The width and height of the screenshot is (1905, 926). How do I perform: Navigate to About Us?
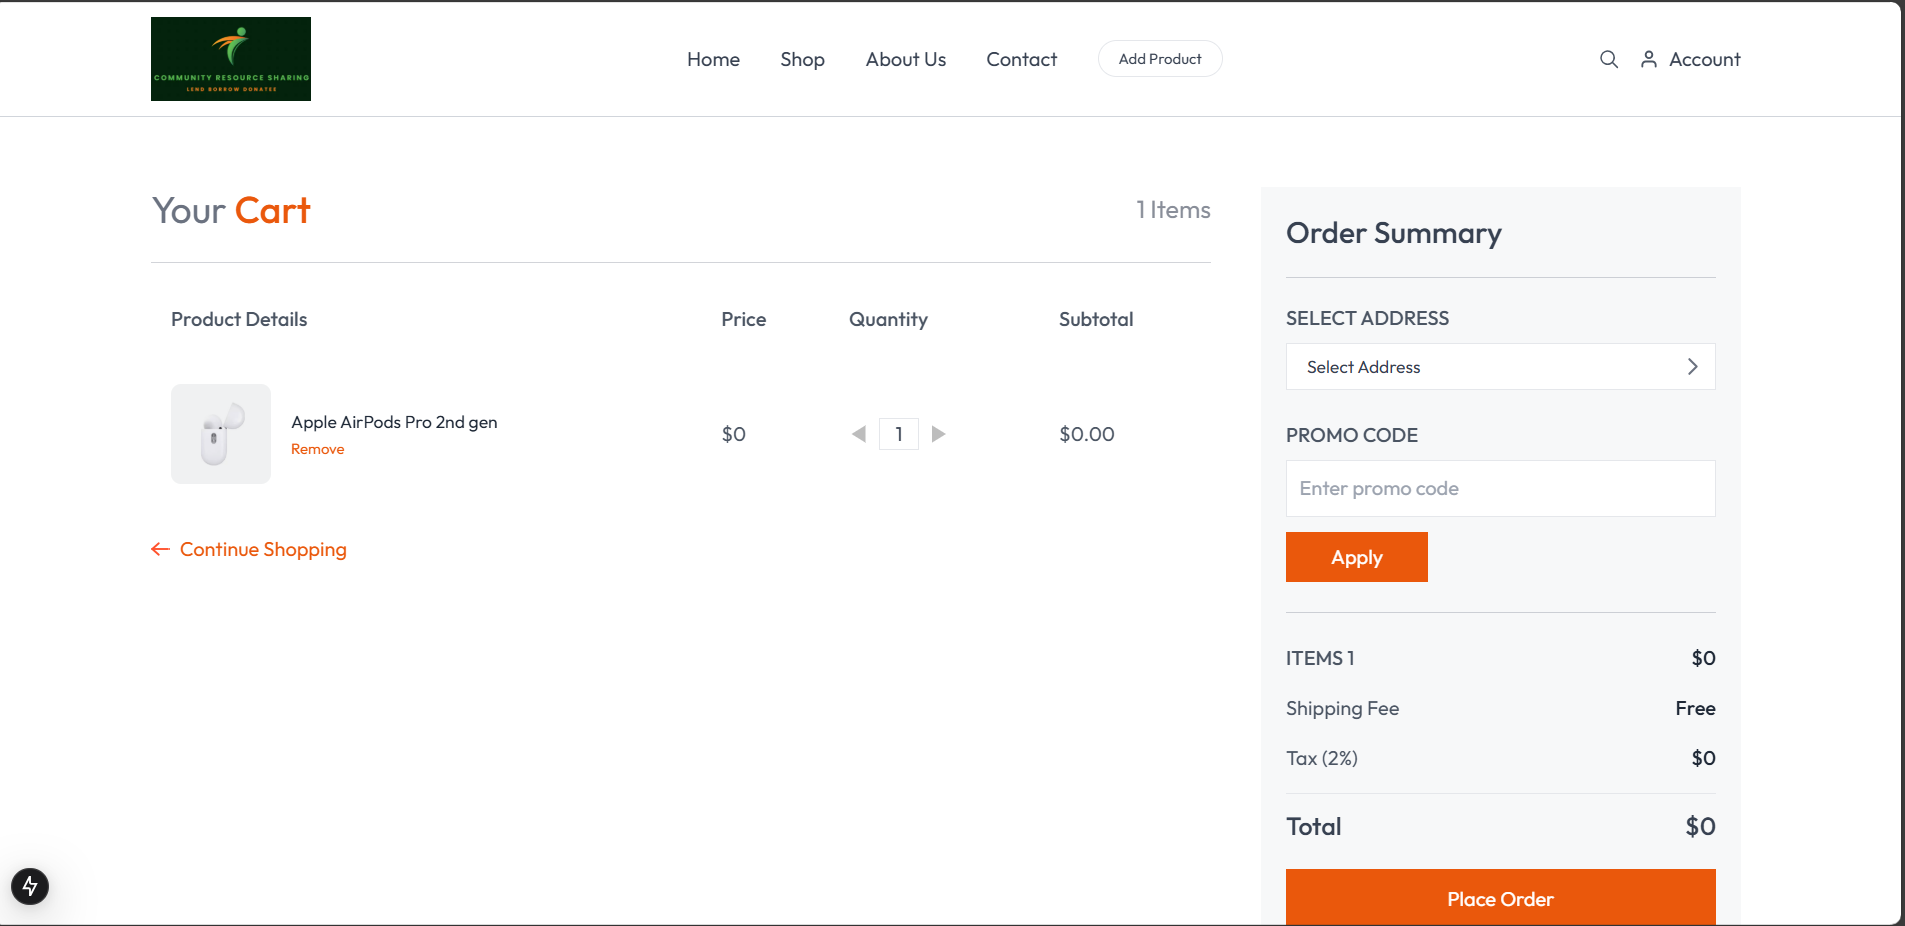coord(906,59)
